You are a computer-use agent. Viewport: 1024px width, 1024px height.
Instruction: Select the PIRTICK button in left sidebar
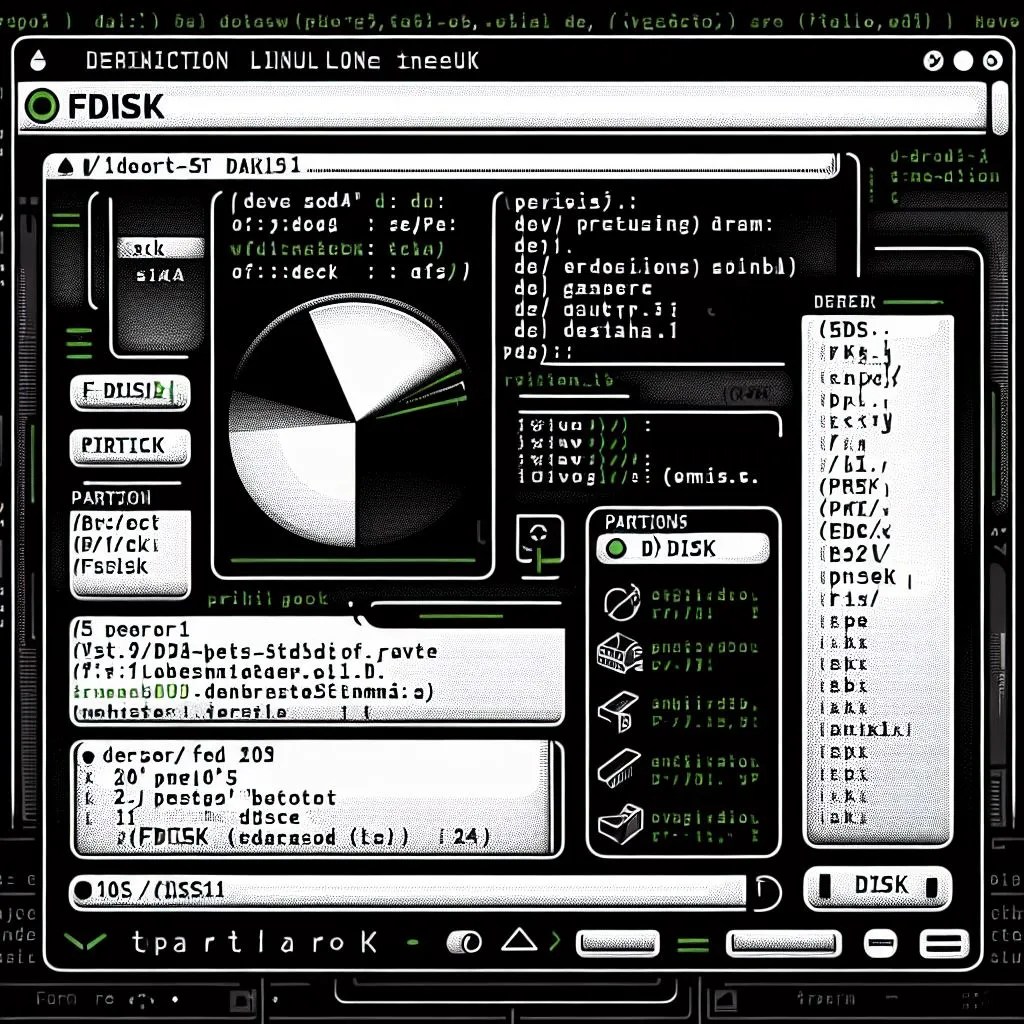(x=130, y=446)
